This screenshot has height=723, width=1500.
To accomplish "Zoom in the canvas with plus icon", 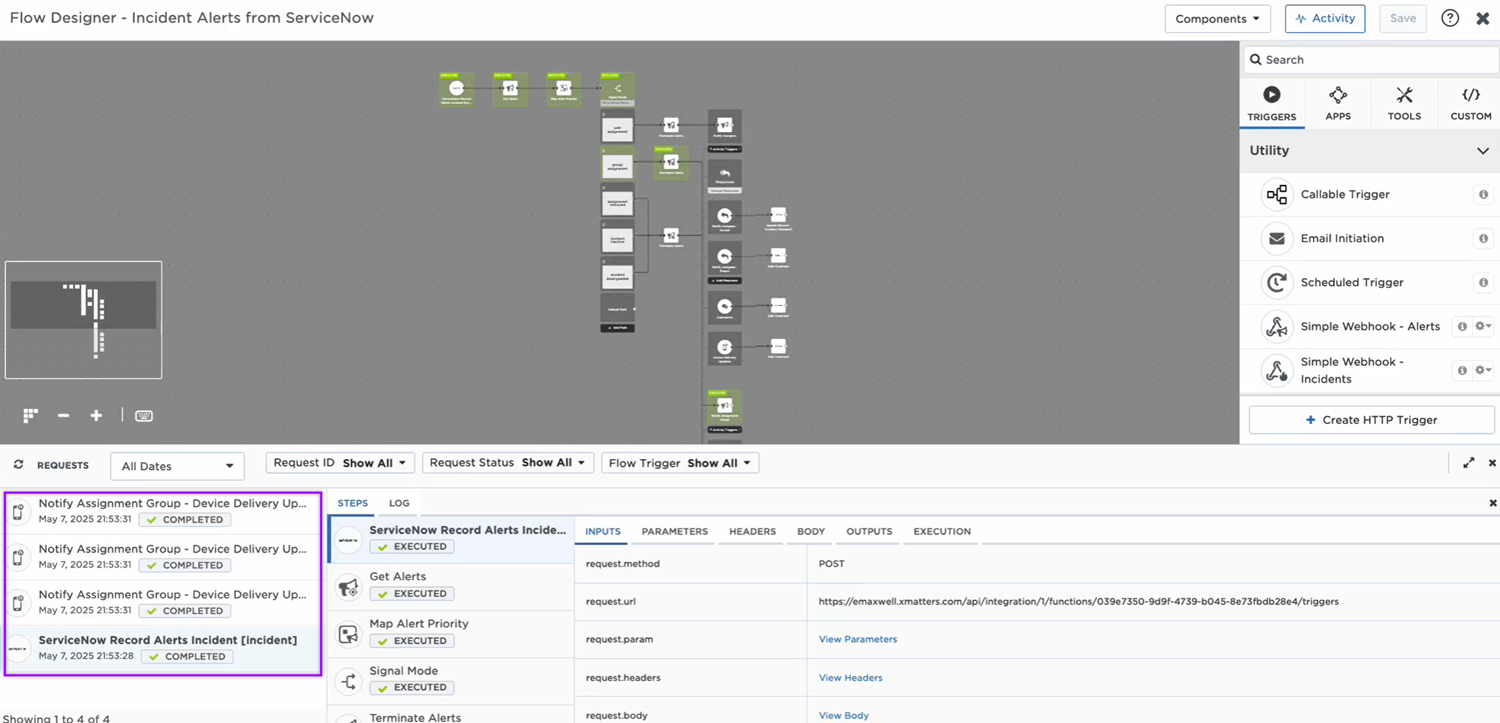I will click(96, 415).
